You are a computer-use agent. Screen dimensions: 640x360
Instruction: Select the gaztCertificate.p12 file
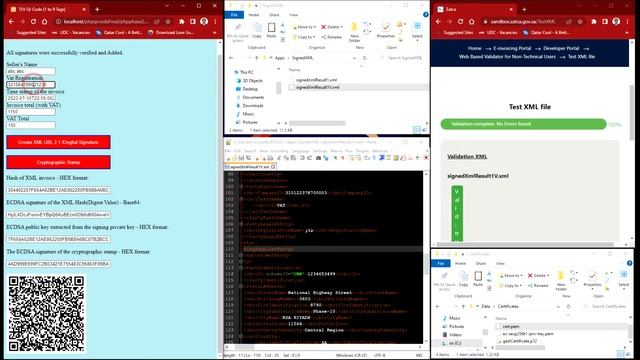coord(520,341)
